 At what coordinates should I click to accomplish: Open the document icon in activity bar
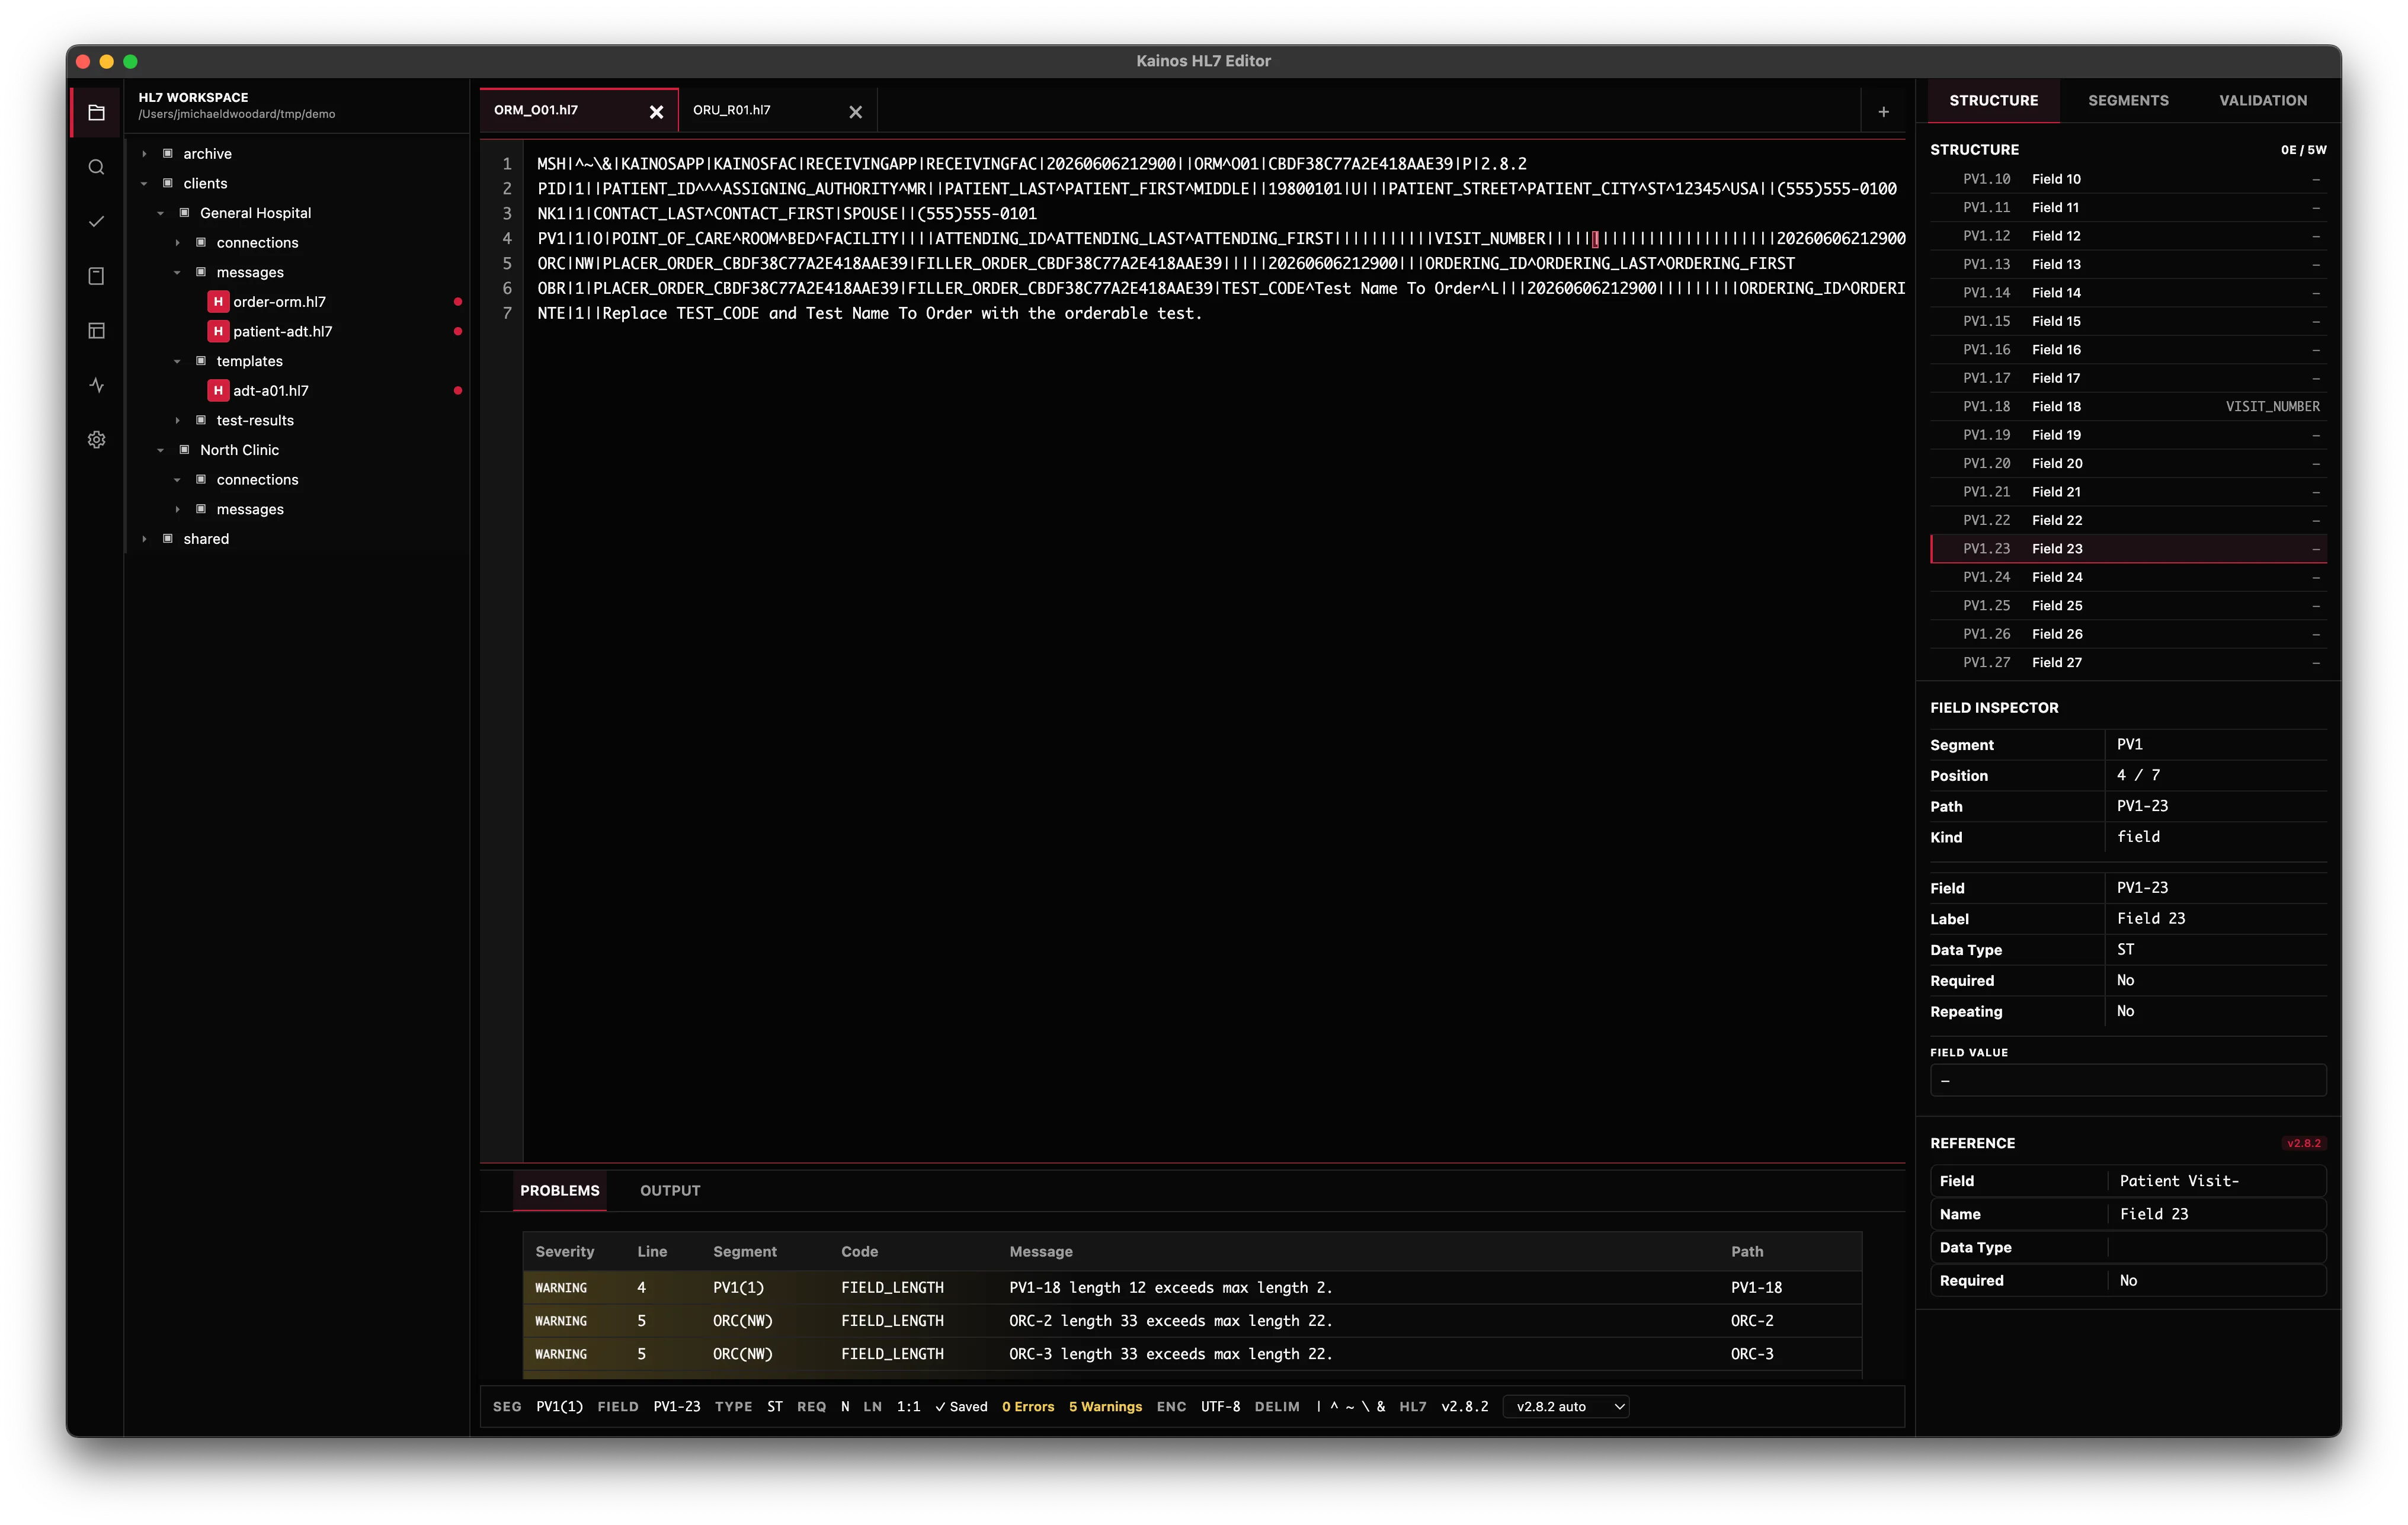coord(96,276)
